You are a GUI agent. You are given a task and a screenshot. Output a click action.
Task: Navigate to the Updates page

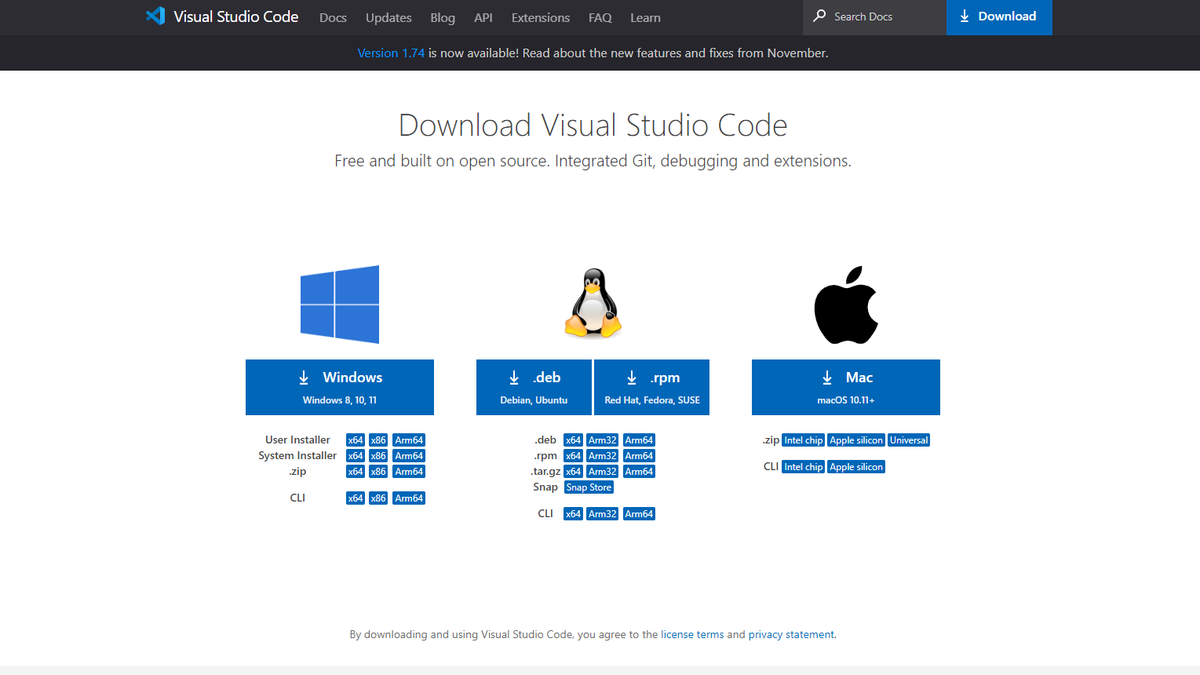388,17
